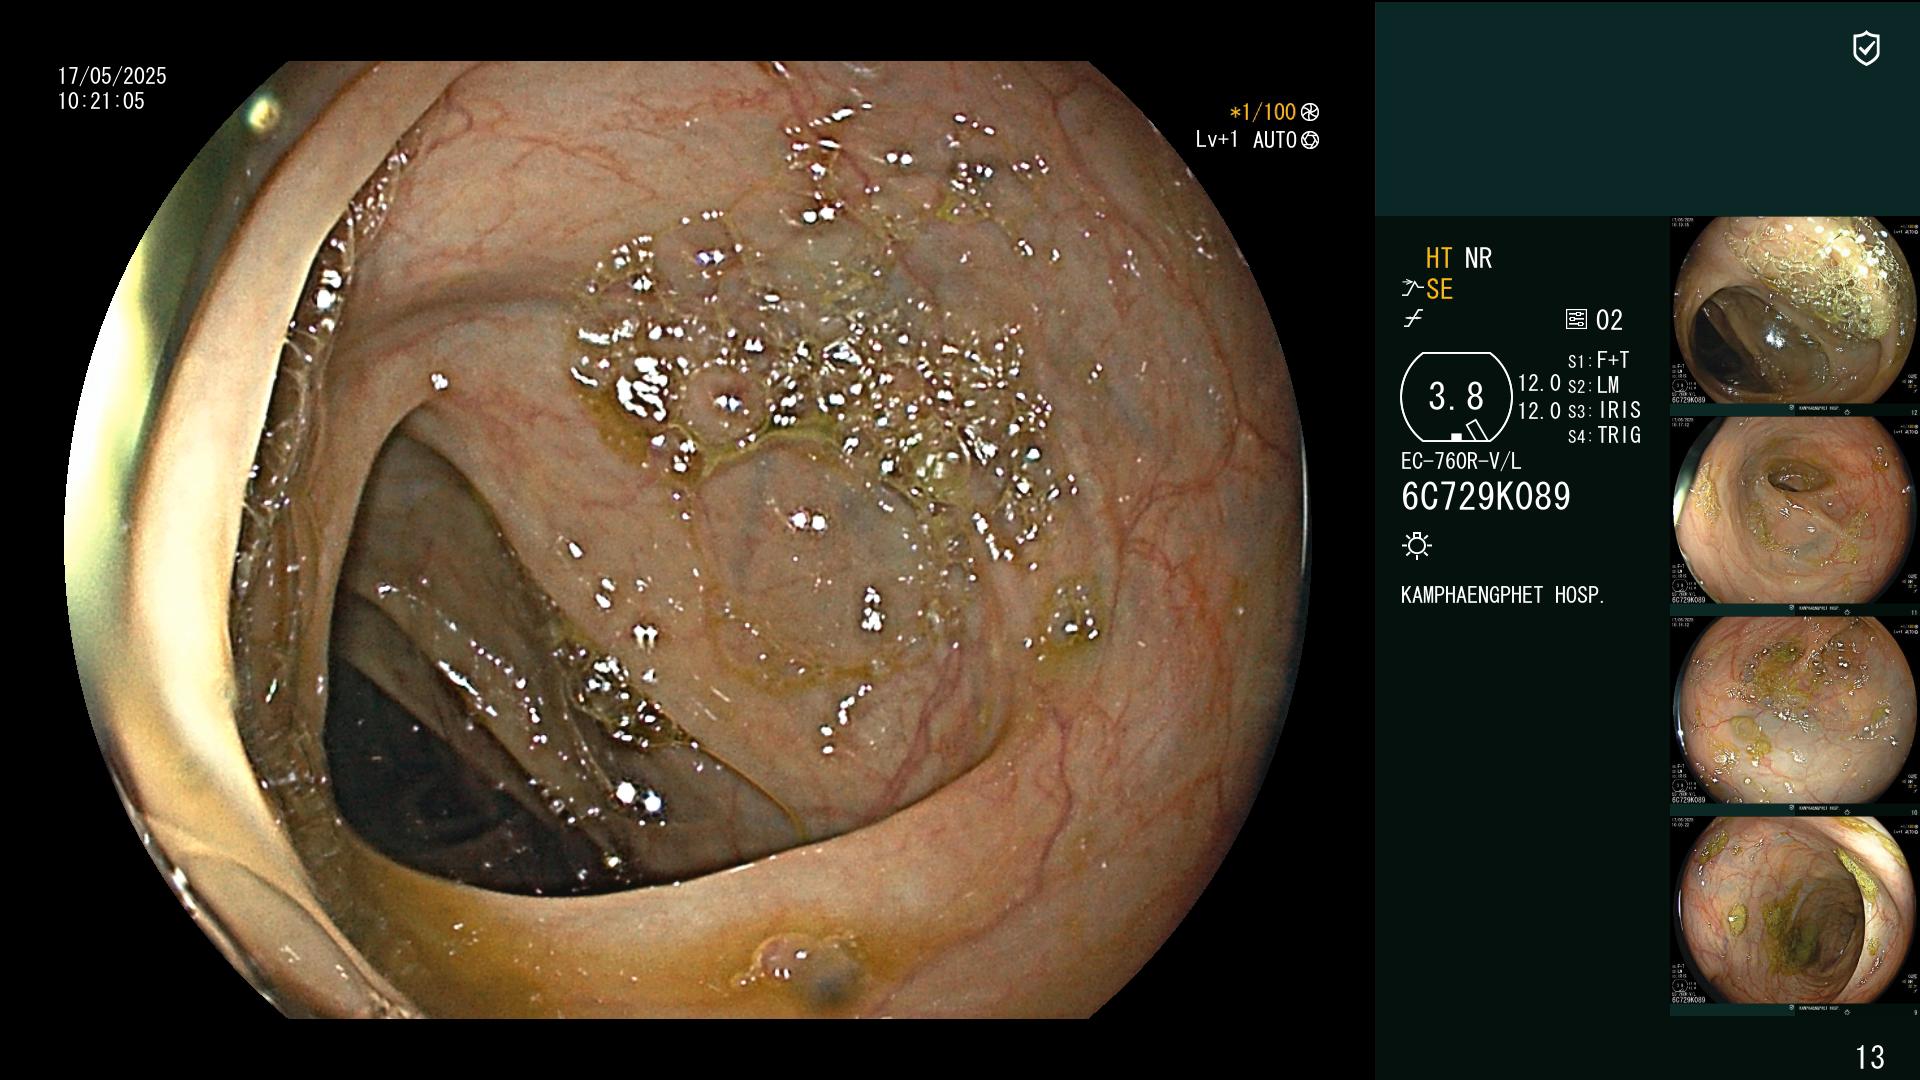Click the orange SE indicator
The width and height of the screenshot is (1920, 1080).
coord(1439,290)
